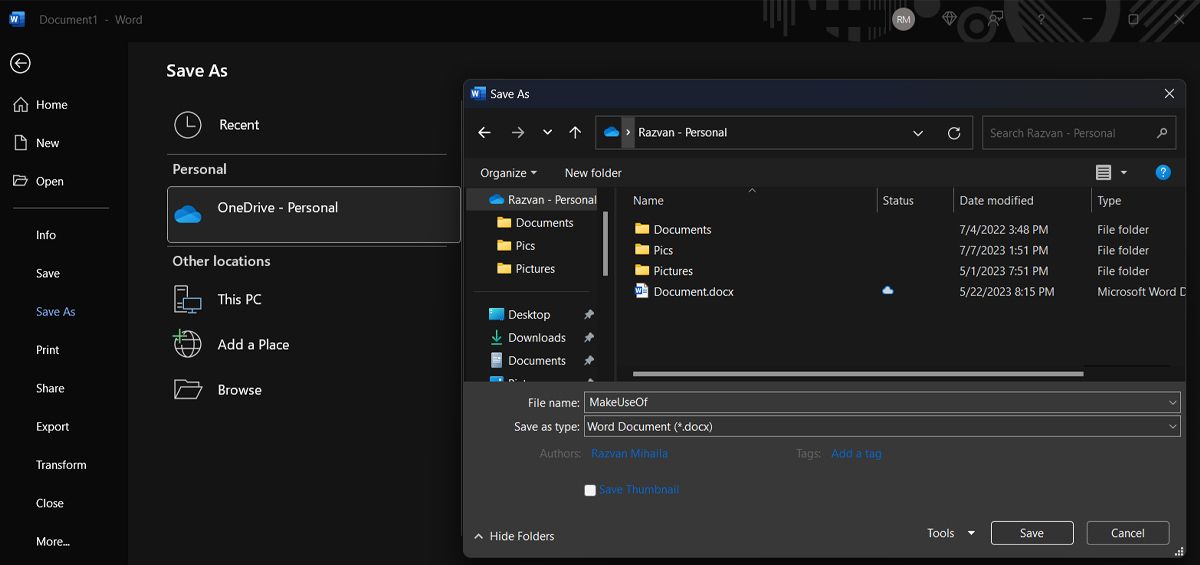The width and height of the screenshot is (1200, 565).
Task: Collapse folders with Hide Folders
Action: pyautogui.click(x=514, y=536)
